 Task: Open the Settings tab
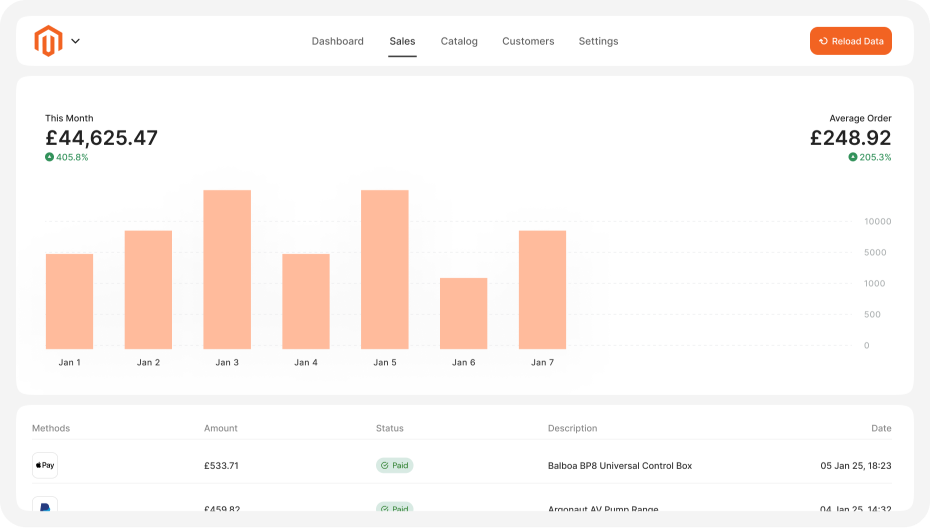[x=598, y=41]
